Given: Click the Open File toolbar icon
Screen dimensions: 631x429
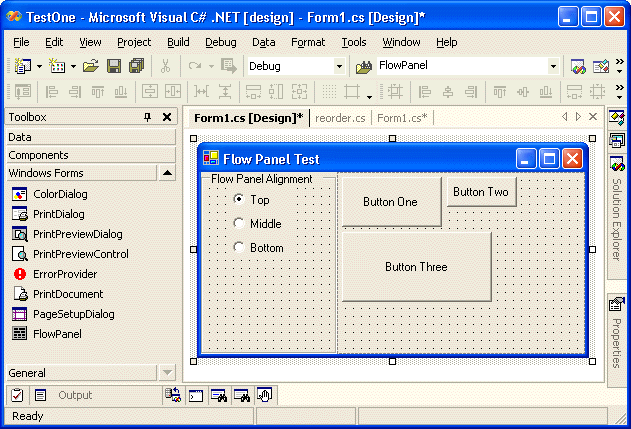Looking at the screenshot, I should [x=91, y=66].
